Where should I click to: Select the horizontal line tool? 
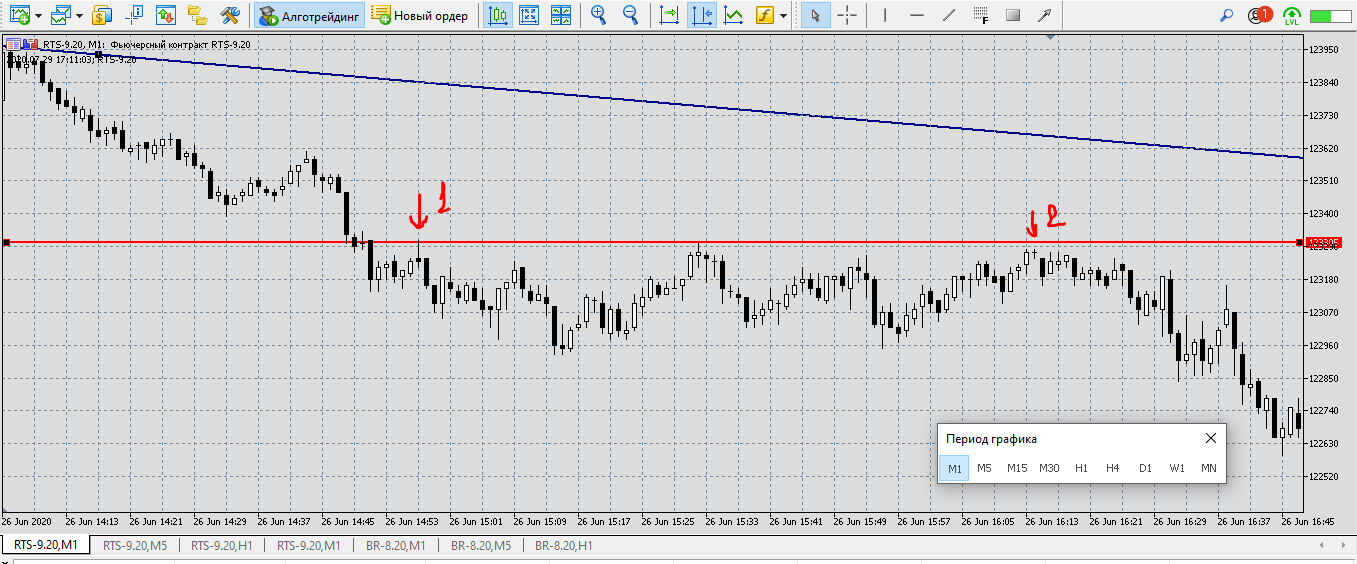pos(917,15)
